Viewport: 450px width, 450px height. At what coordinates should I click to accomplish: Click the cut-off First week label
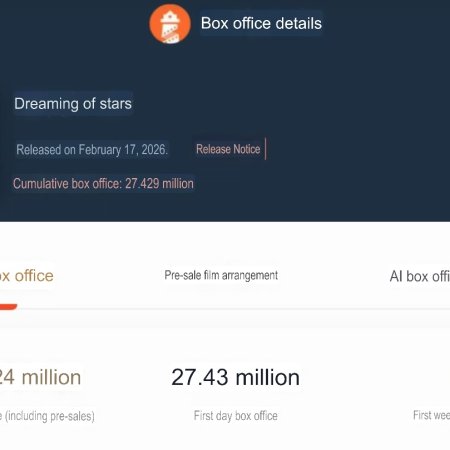coord(431,415)
